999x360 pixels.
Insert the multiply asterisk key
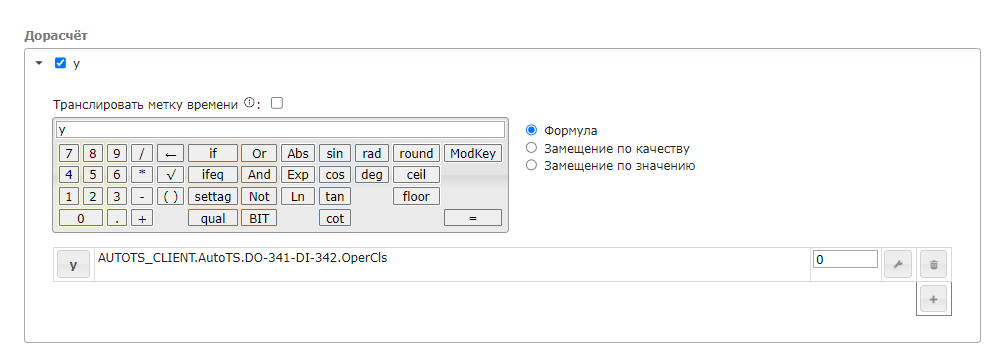click(142, 175)
